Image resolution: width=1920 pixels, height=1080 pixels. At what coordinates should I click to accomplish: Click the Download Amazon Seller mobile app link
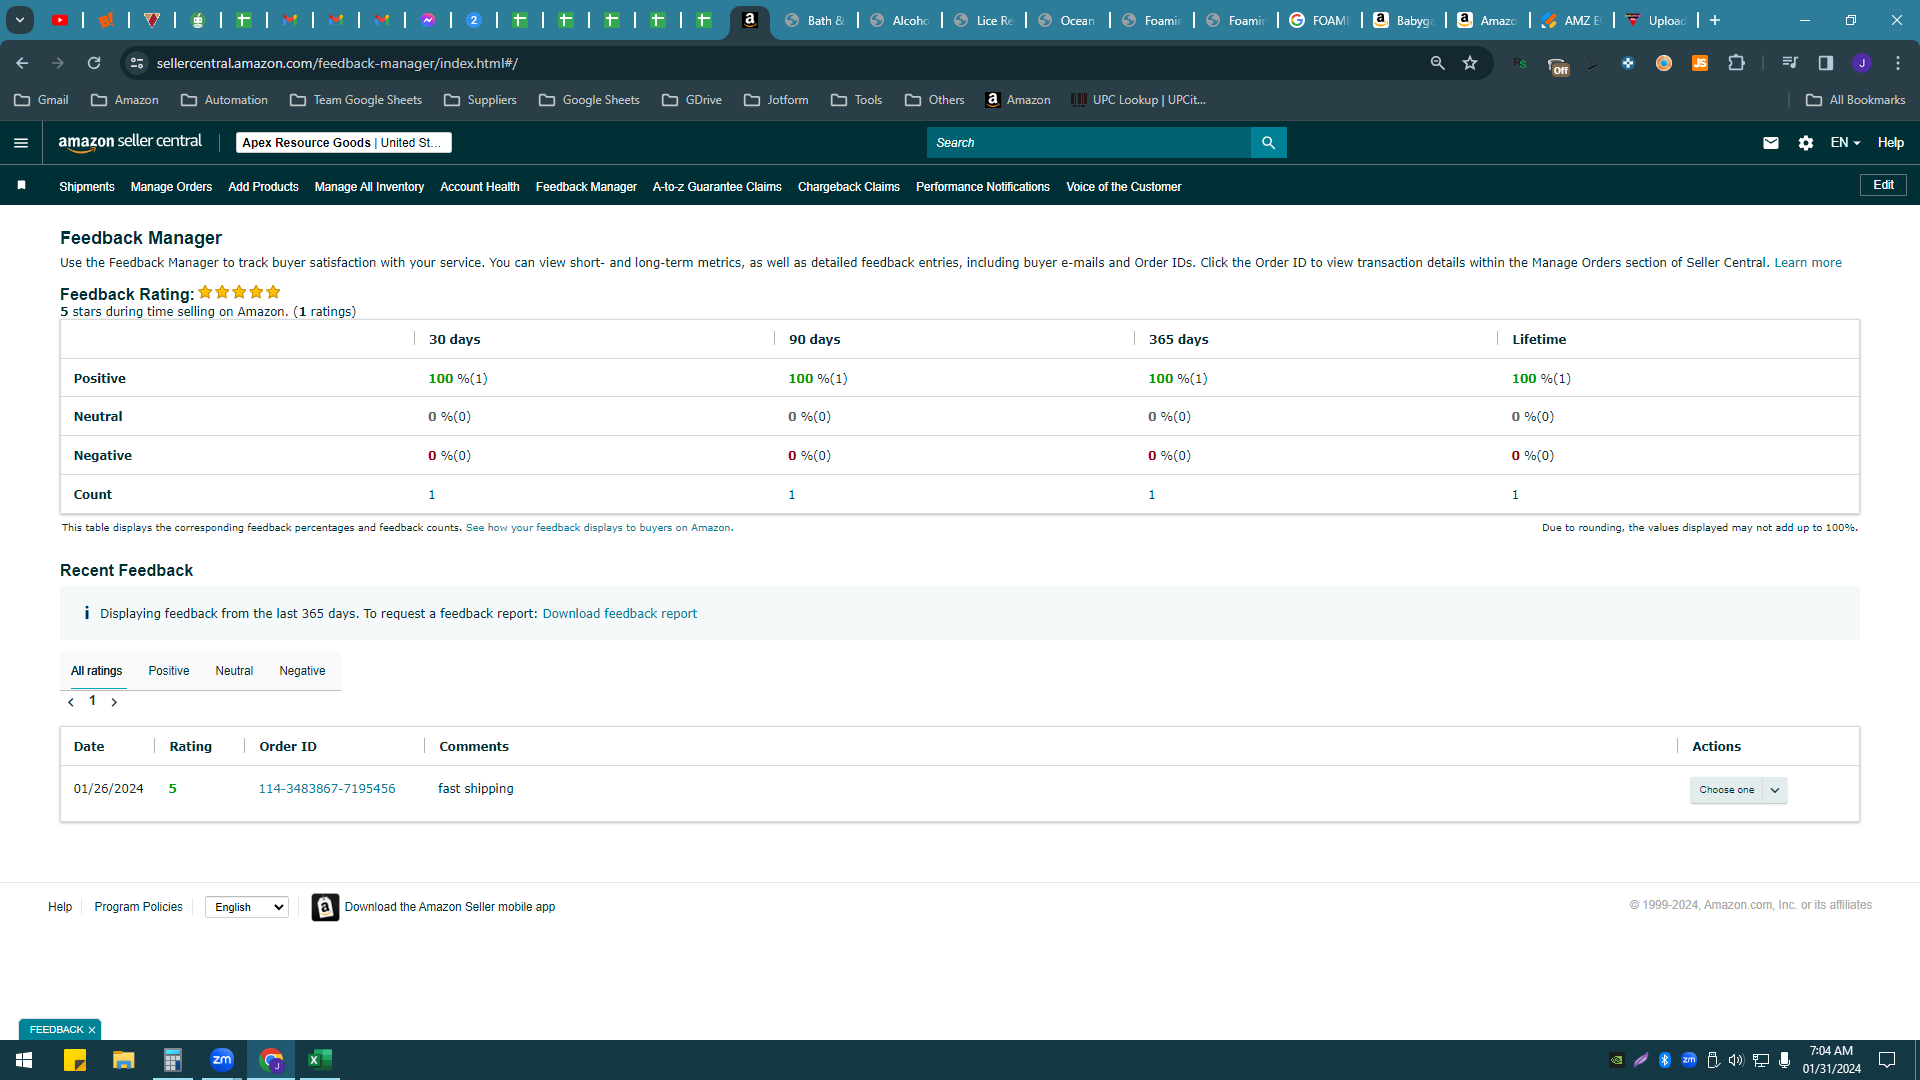tap(450, 907)
